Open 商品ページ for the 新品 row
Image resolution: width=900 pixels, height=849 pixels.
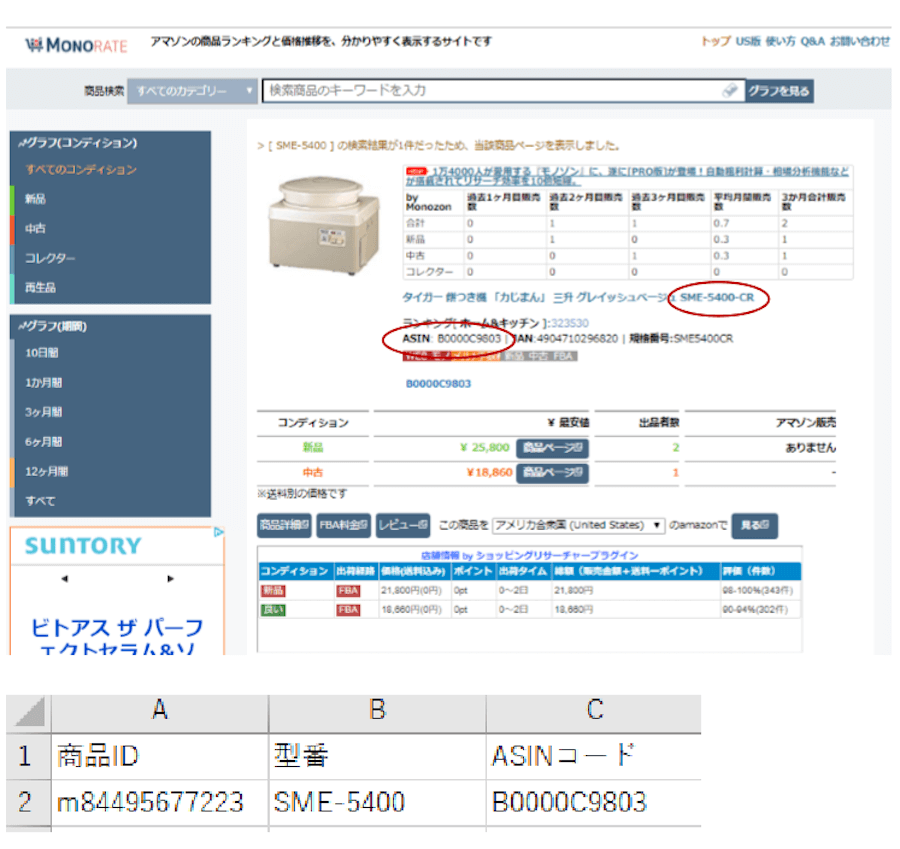point(552,448)
